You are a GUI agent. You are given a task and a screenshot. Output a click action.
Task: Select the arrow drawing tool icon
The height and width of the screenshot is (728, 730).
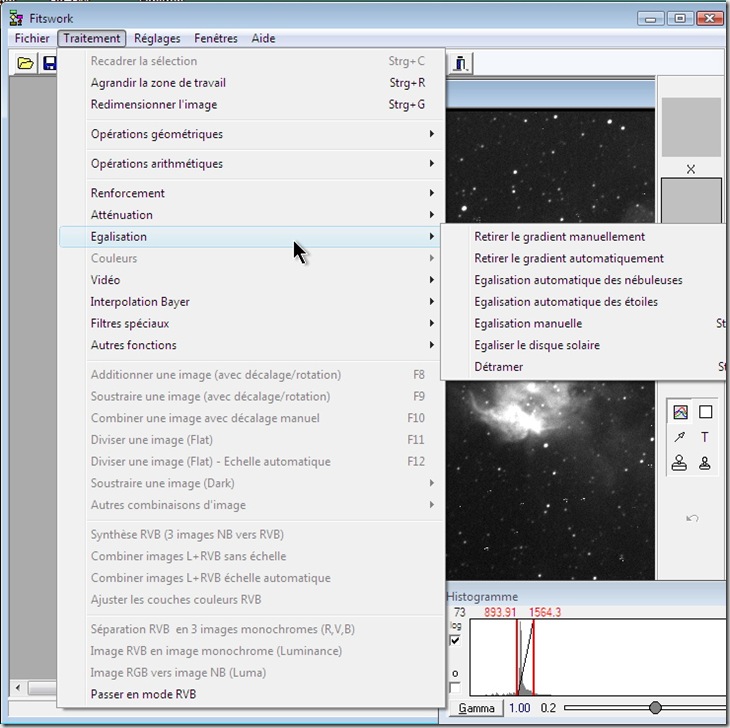pyautogui.click(x=680, y=437)
